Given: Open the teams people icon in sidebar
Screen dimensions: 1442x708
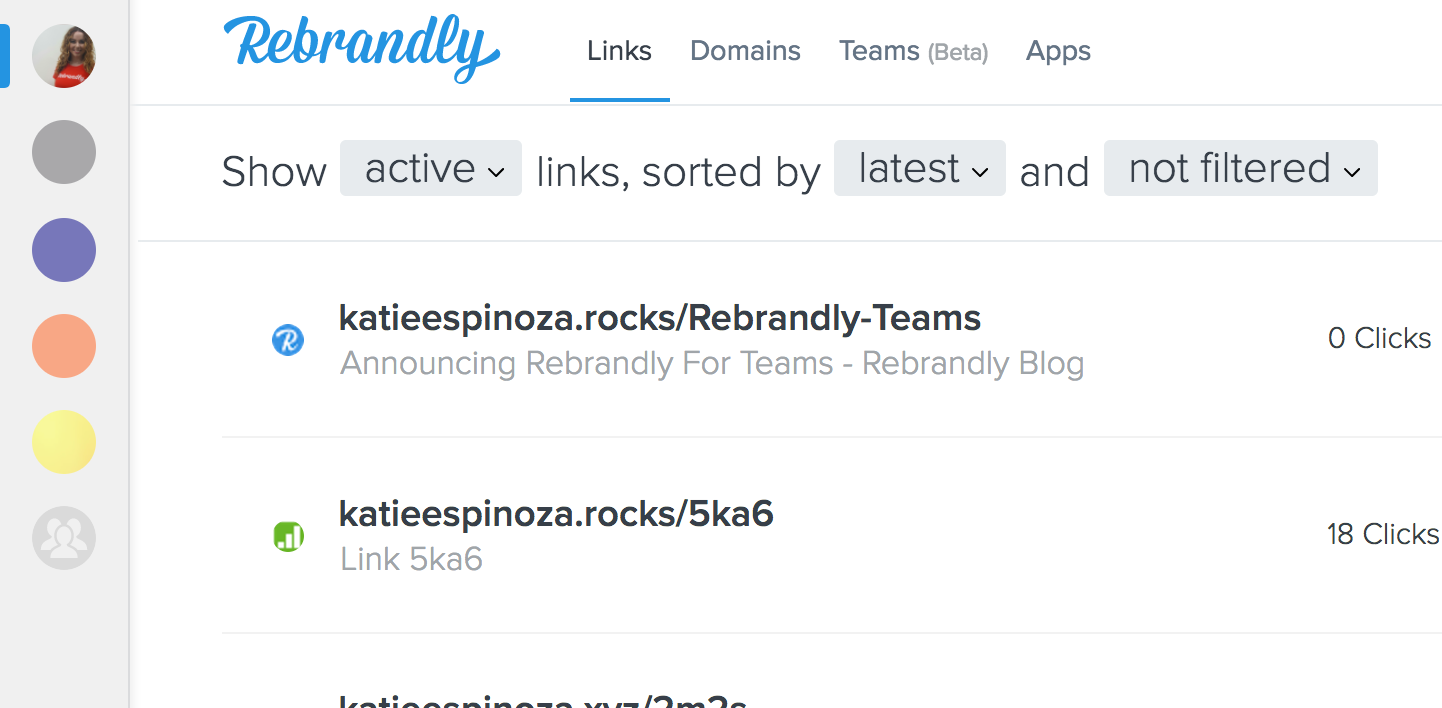Looking at the screenshot, I should [x=64, y=538].
